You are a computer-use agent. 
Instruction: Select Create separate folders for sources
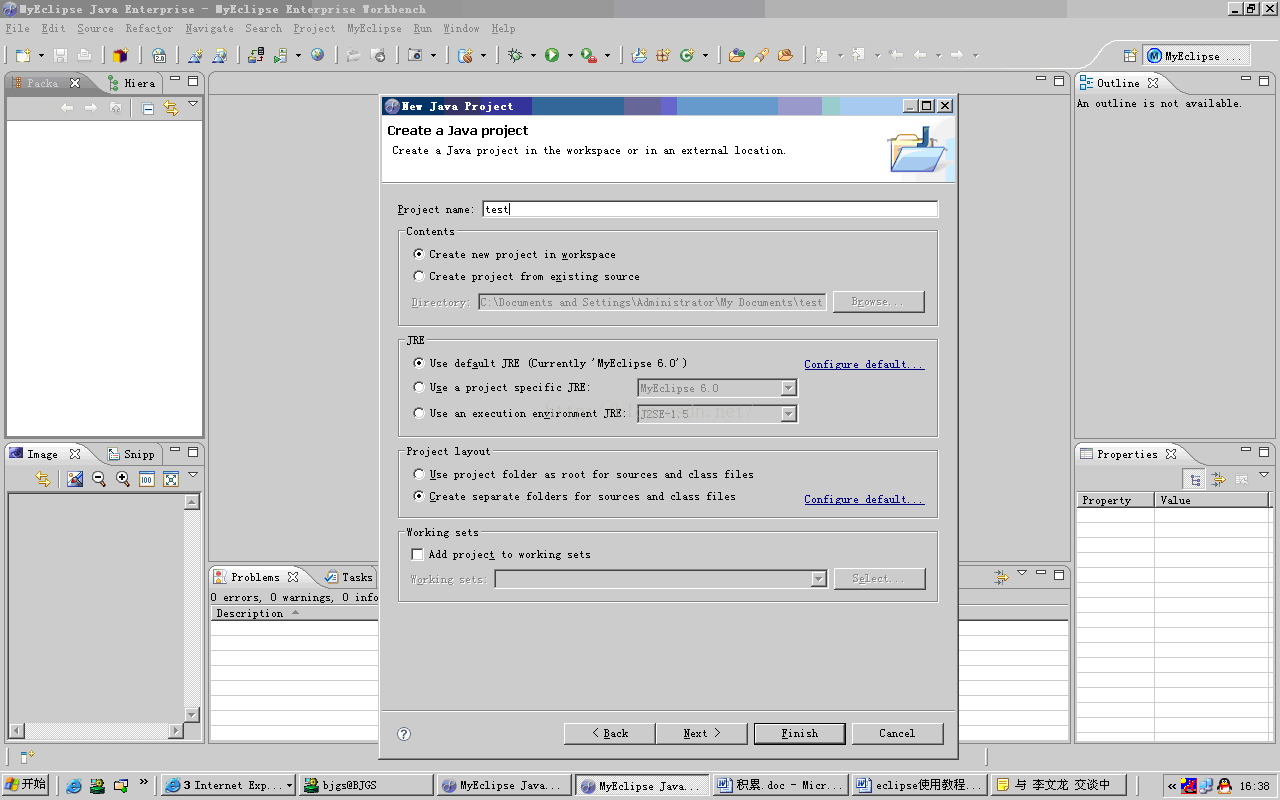coord(575,496)
